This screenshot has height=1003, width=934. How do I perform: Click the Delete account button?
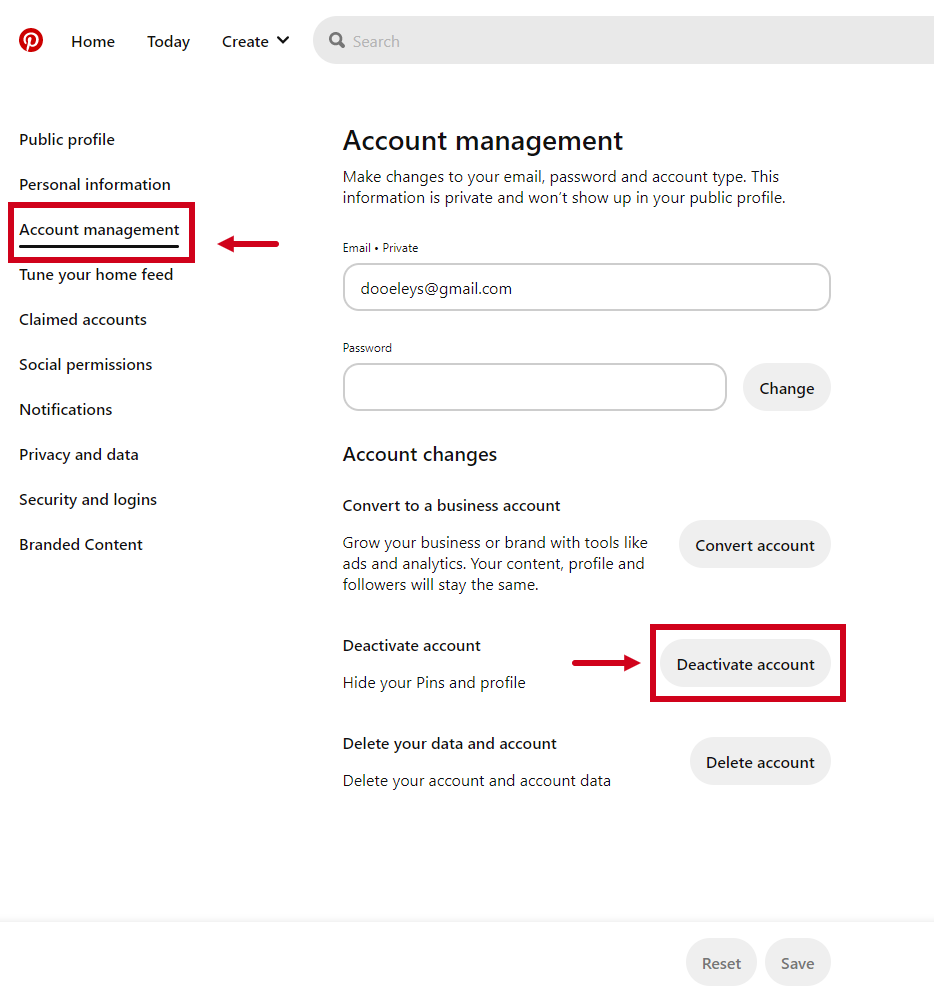[x=760, y=761]
